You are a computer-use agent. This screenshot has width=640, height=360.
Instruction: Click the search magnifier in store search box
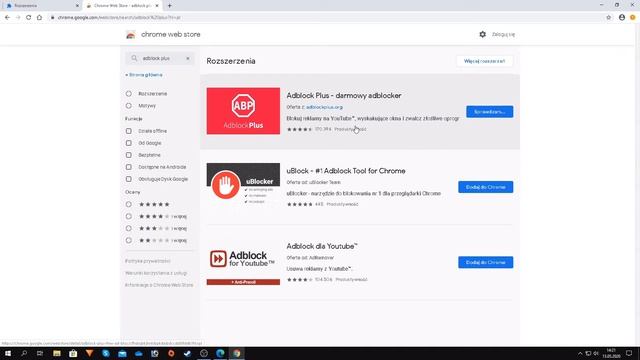tap(134, 58)
